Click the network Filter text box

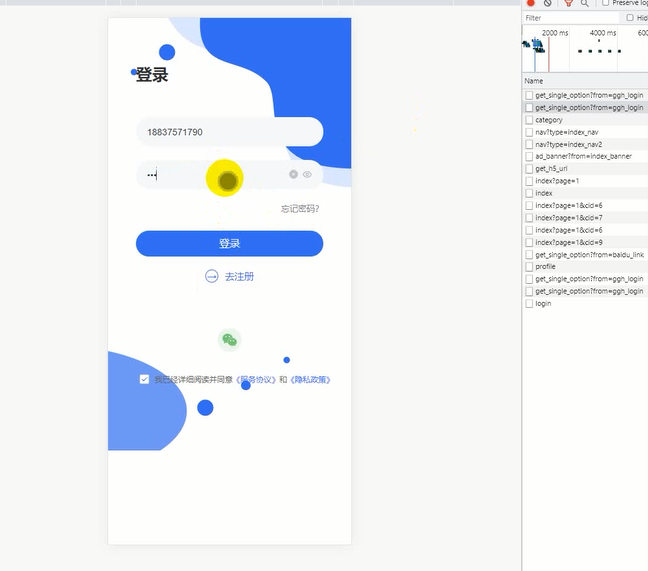570,18
